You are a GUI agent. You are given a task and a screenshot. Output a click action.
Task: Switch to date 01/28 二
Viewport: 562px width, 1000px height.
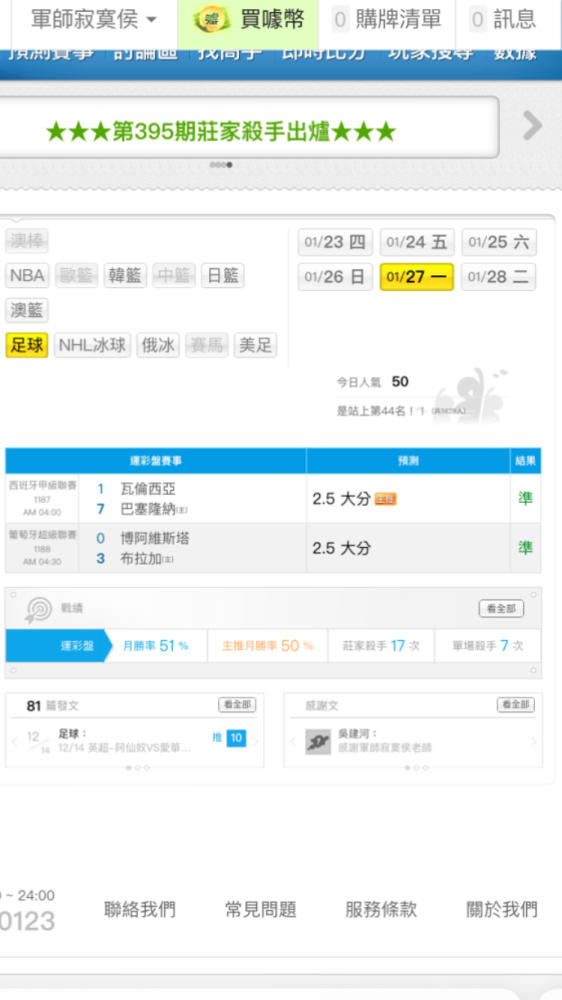tap(499, 277)
